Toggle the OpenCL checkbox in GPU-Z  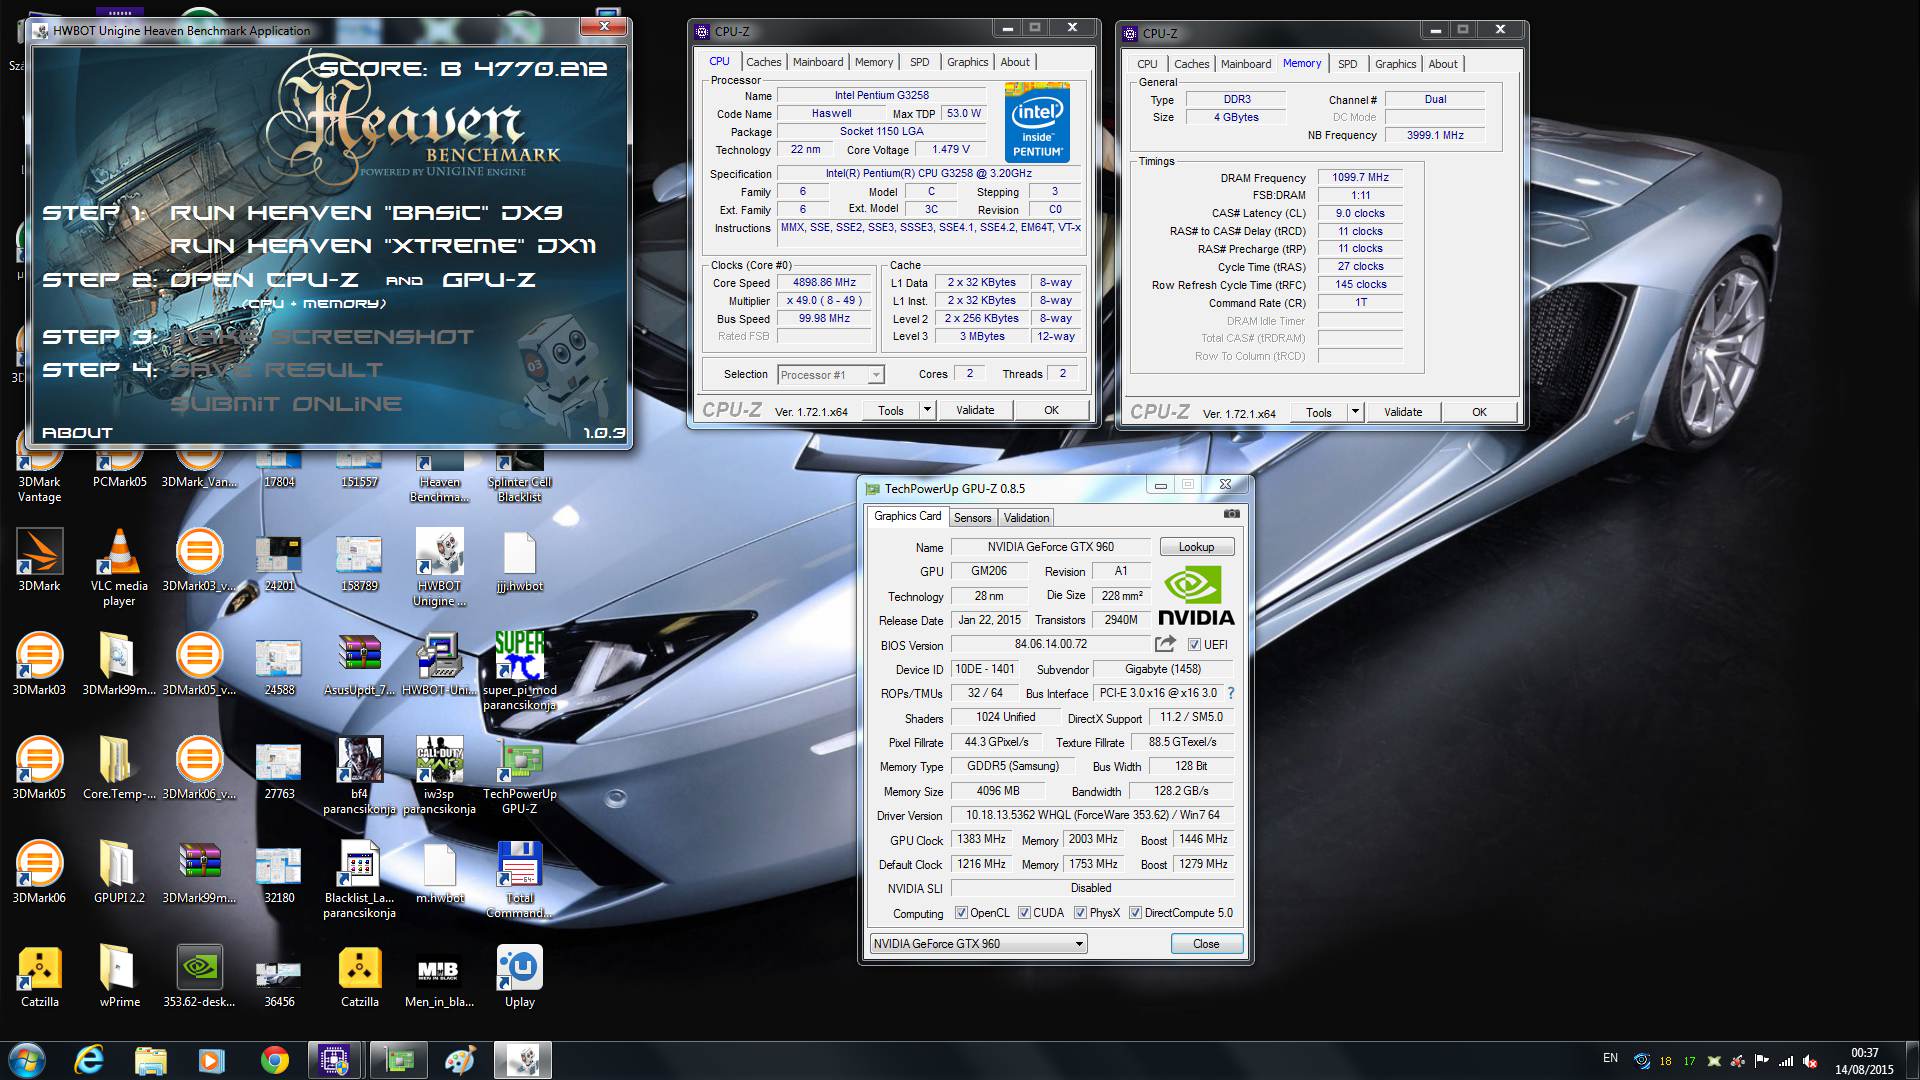click(961, 913)
